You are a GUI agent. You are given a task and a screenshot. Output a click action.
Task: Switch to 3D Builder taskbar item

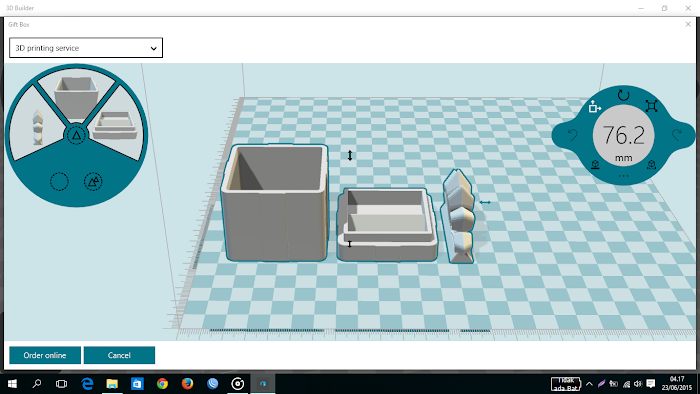(x=263, y=383)
